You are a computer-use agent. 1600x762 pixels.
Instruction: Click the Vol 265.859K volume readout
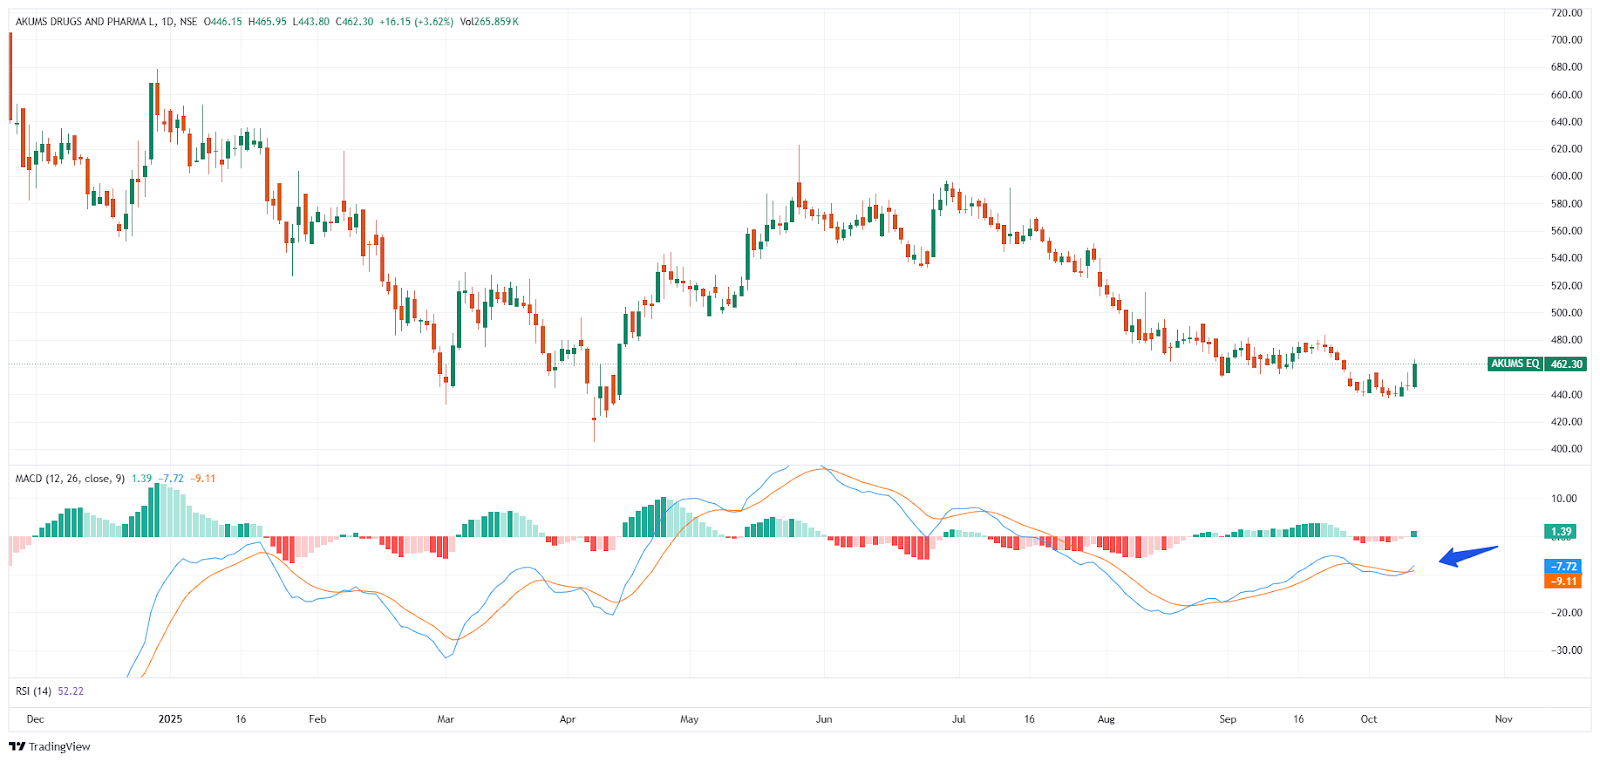pyautogui.click(x=489, y=22)
